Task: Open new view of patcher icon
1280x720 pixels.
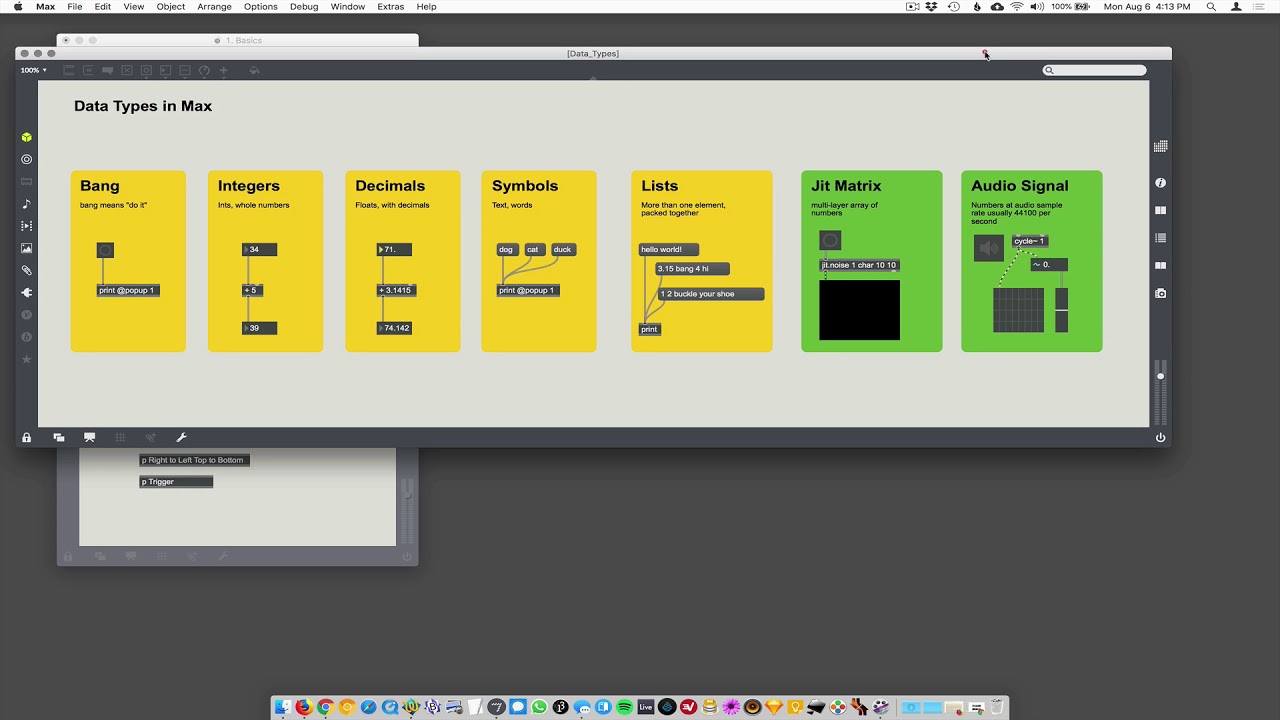Action: [59, 437]
